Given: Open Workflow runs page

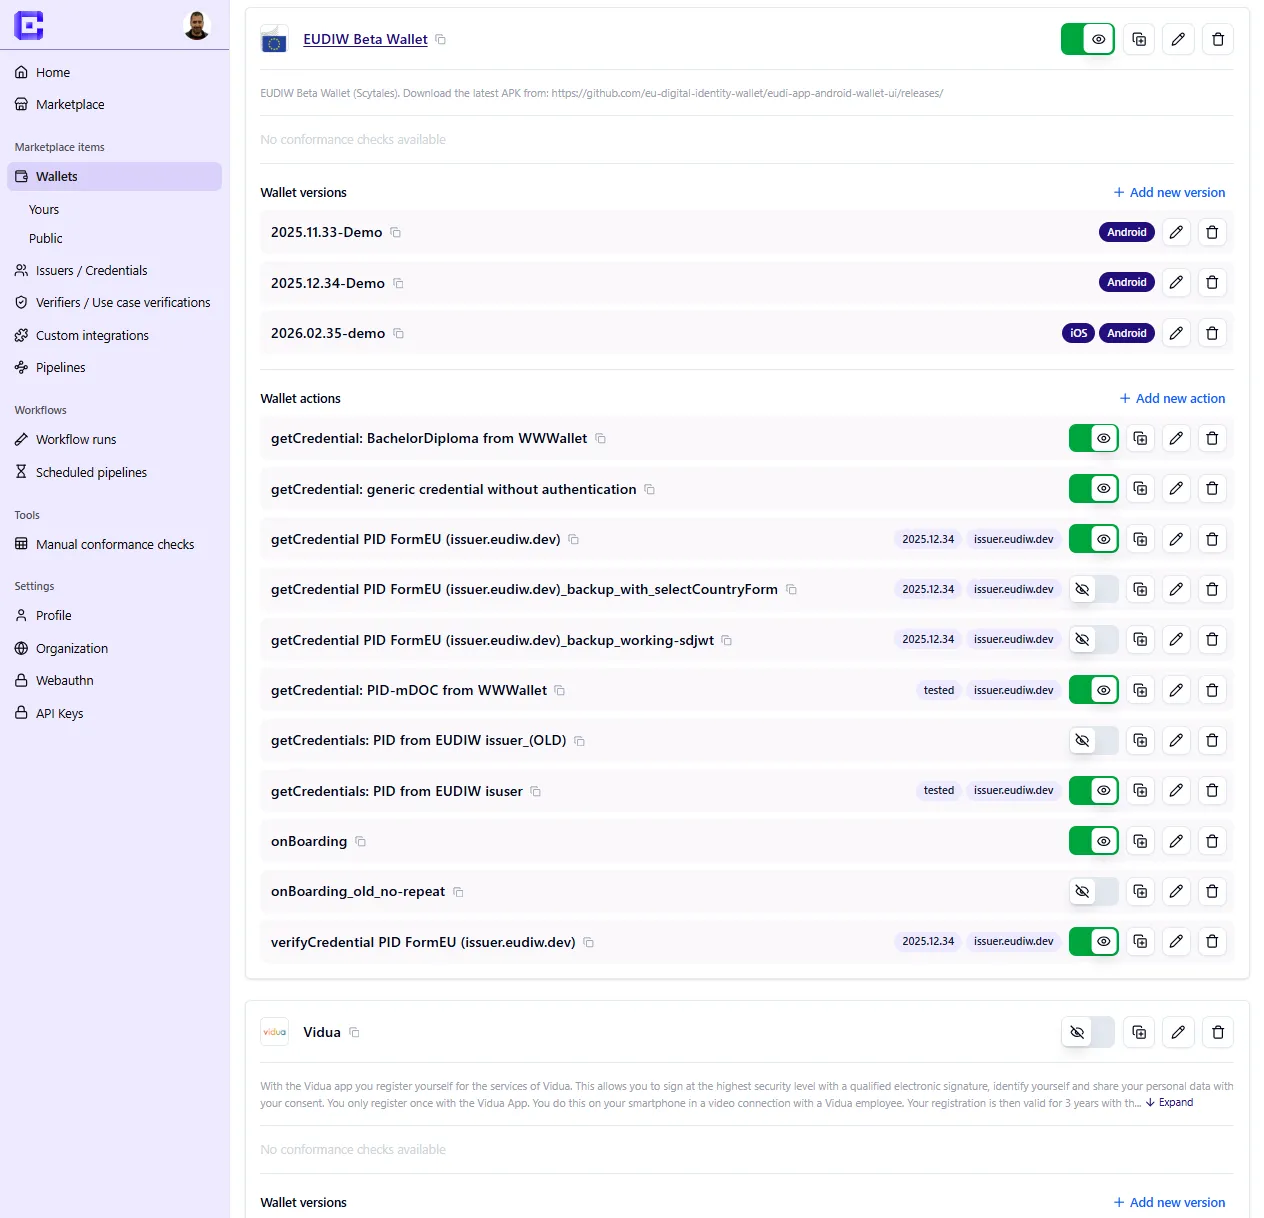Looking at the screenshot, I should pos(114,439).
